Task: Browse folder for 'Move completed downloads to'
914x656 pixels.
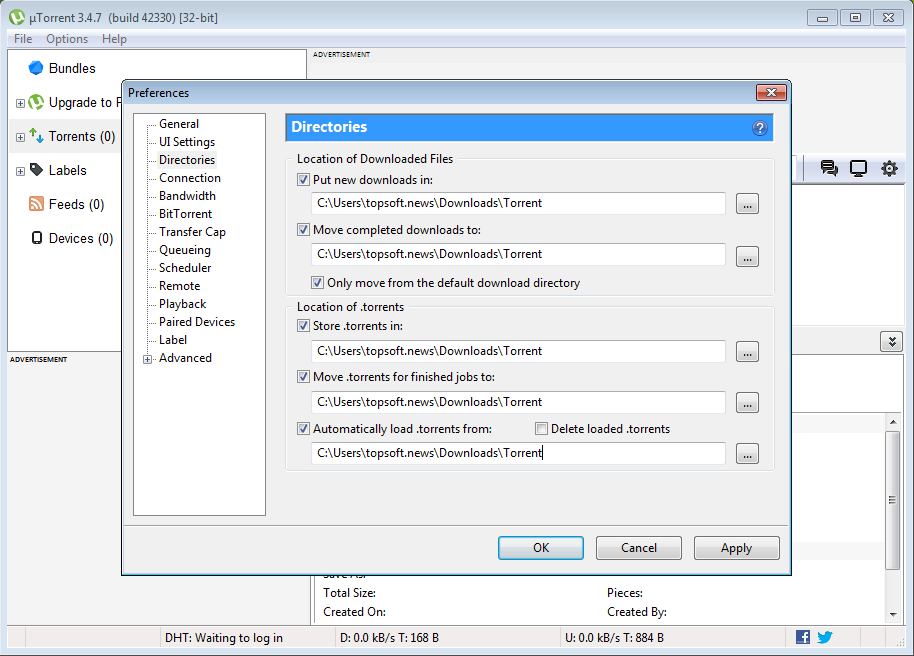Action: (x=747, y=256)
